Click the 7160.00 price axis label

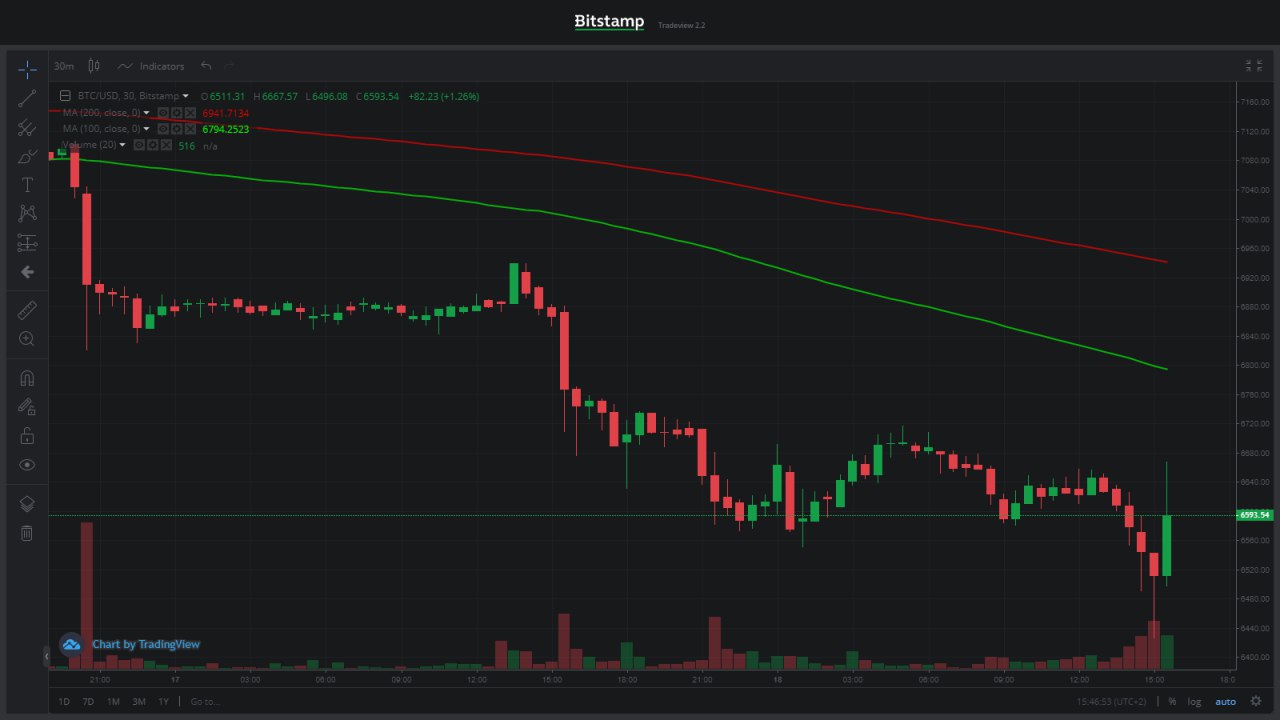[1254, 102]
